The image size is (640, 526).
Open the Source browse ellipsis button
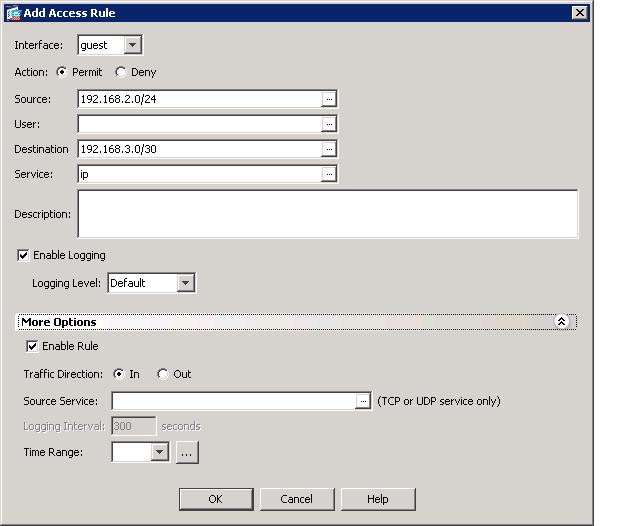click(329, 99)
